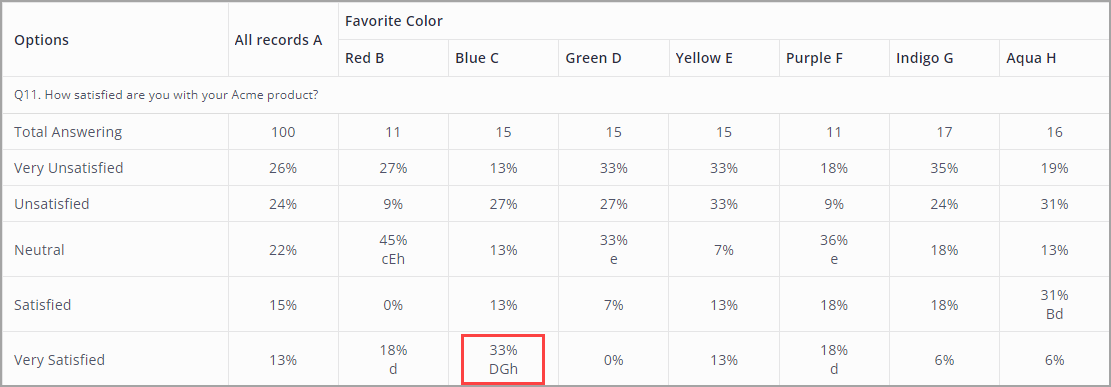Click the Blue C column header

477,58
